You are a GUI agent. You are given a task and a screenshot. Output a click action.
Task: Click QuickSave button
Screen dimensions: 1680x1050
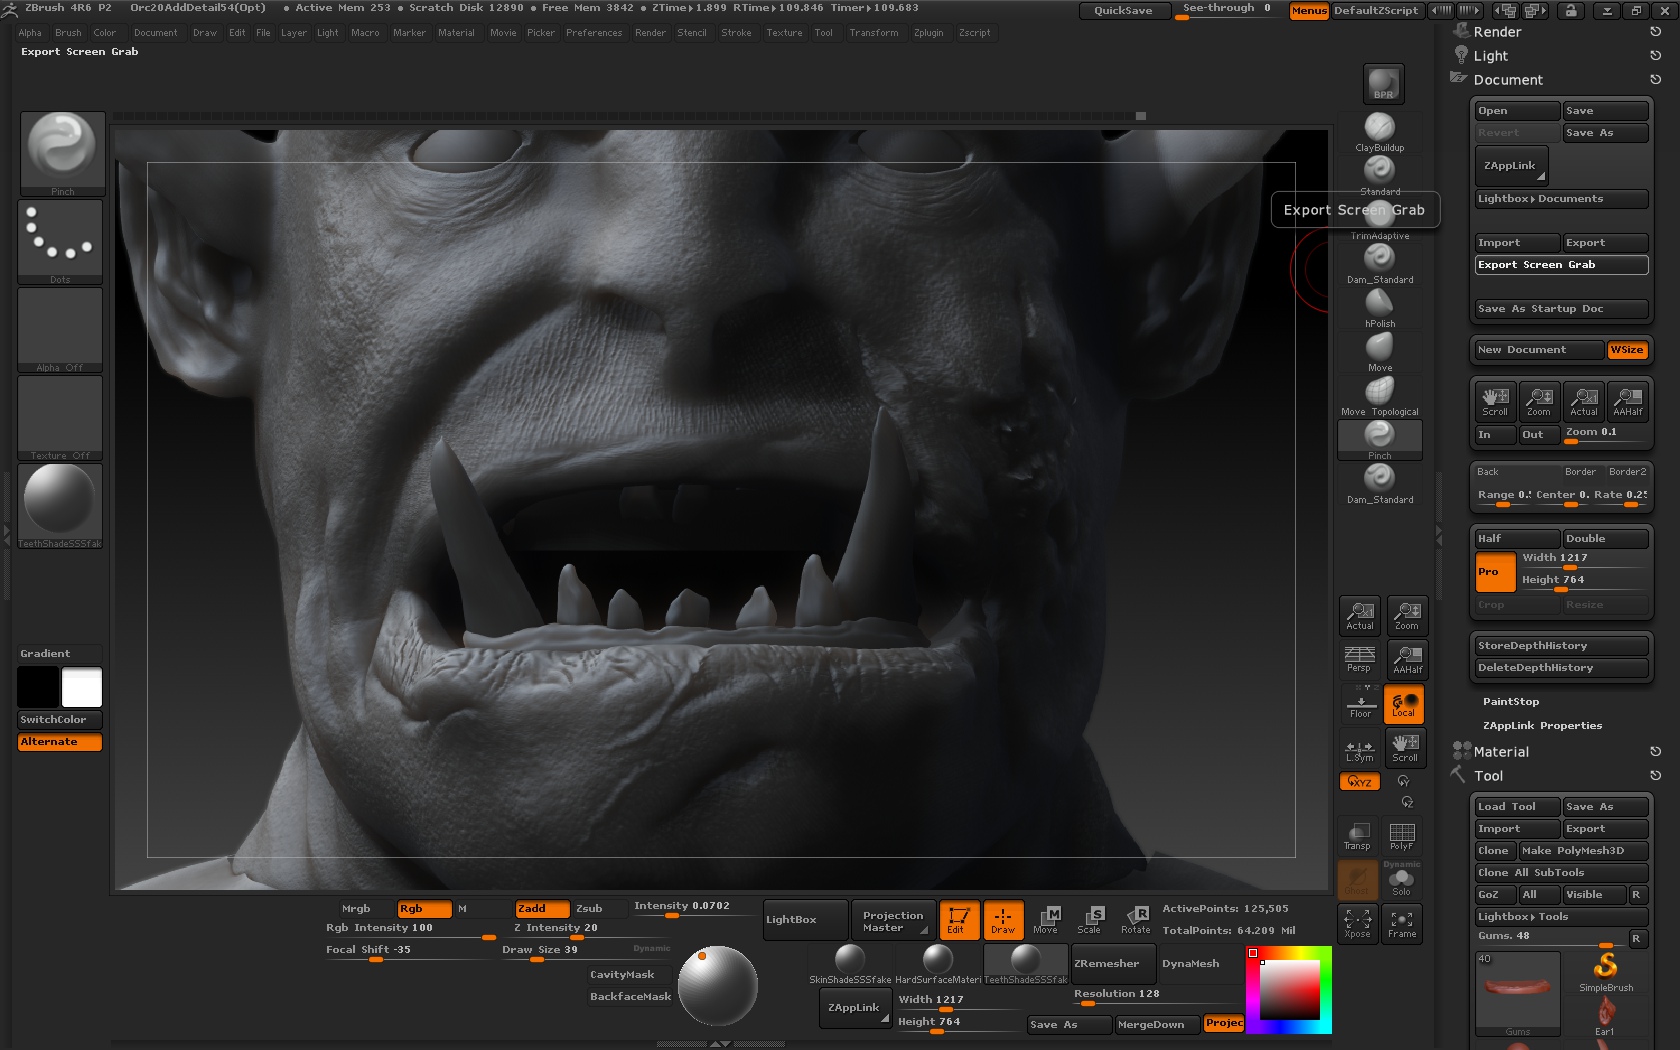tap(1123, 10)
